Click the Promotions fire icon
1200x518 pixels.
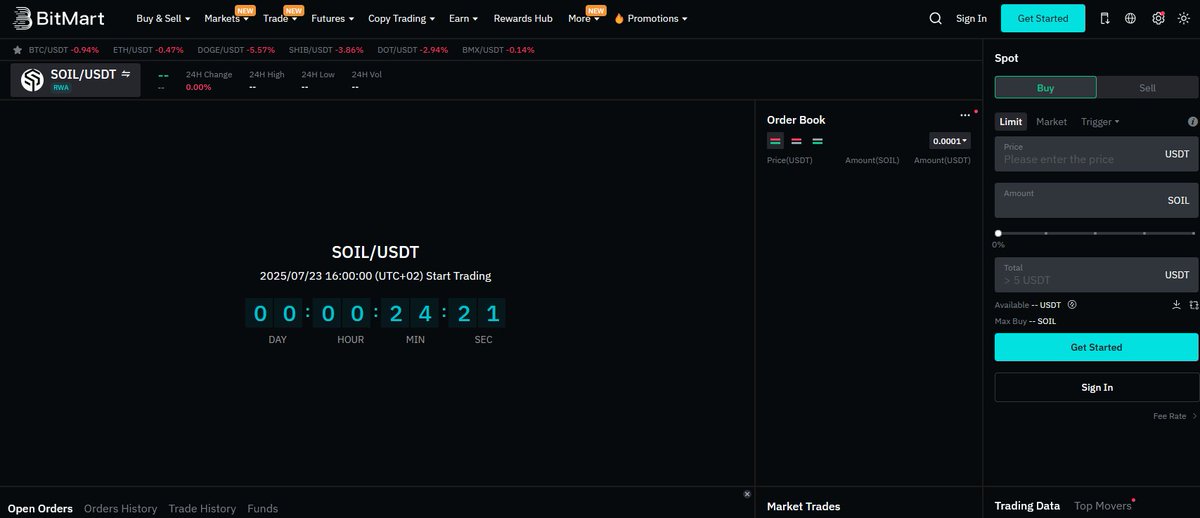619,18
